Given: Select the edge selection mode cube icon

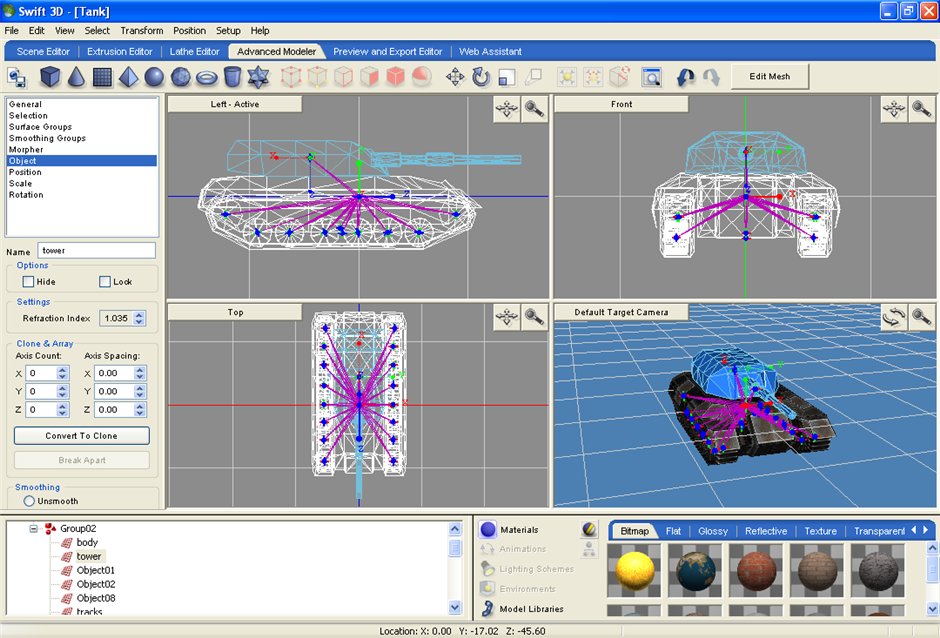Looking at the screenshot, I should pyautogui.click(x=317, y=77).
